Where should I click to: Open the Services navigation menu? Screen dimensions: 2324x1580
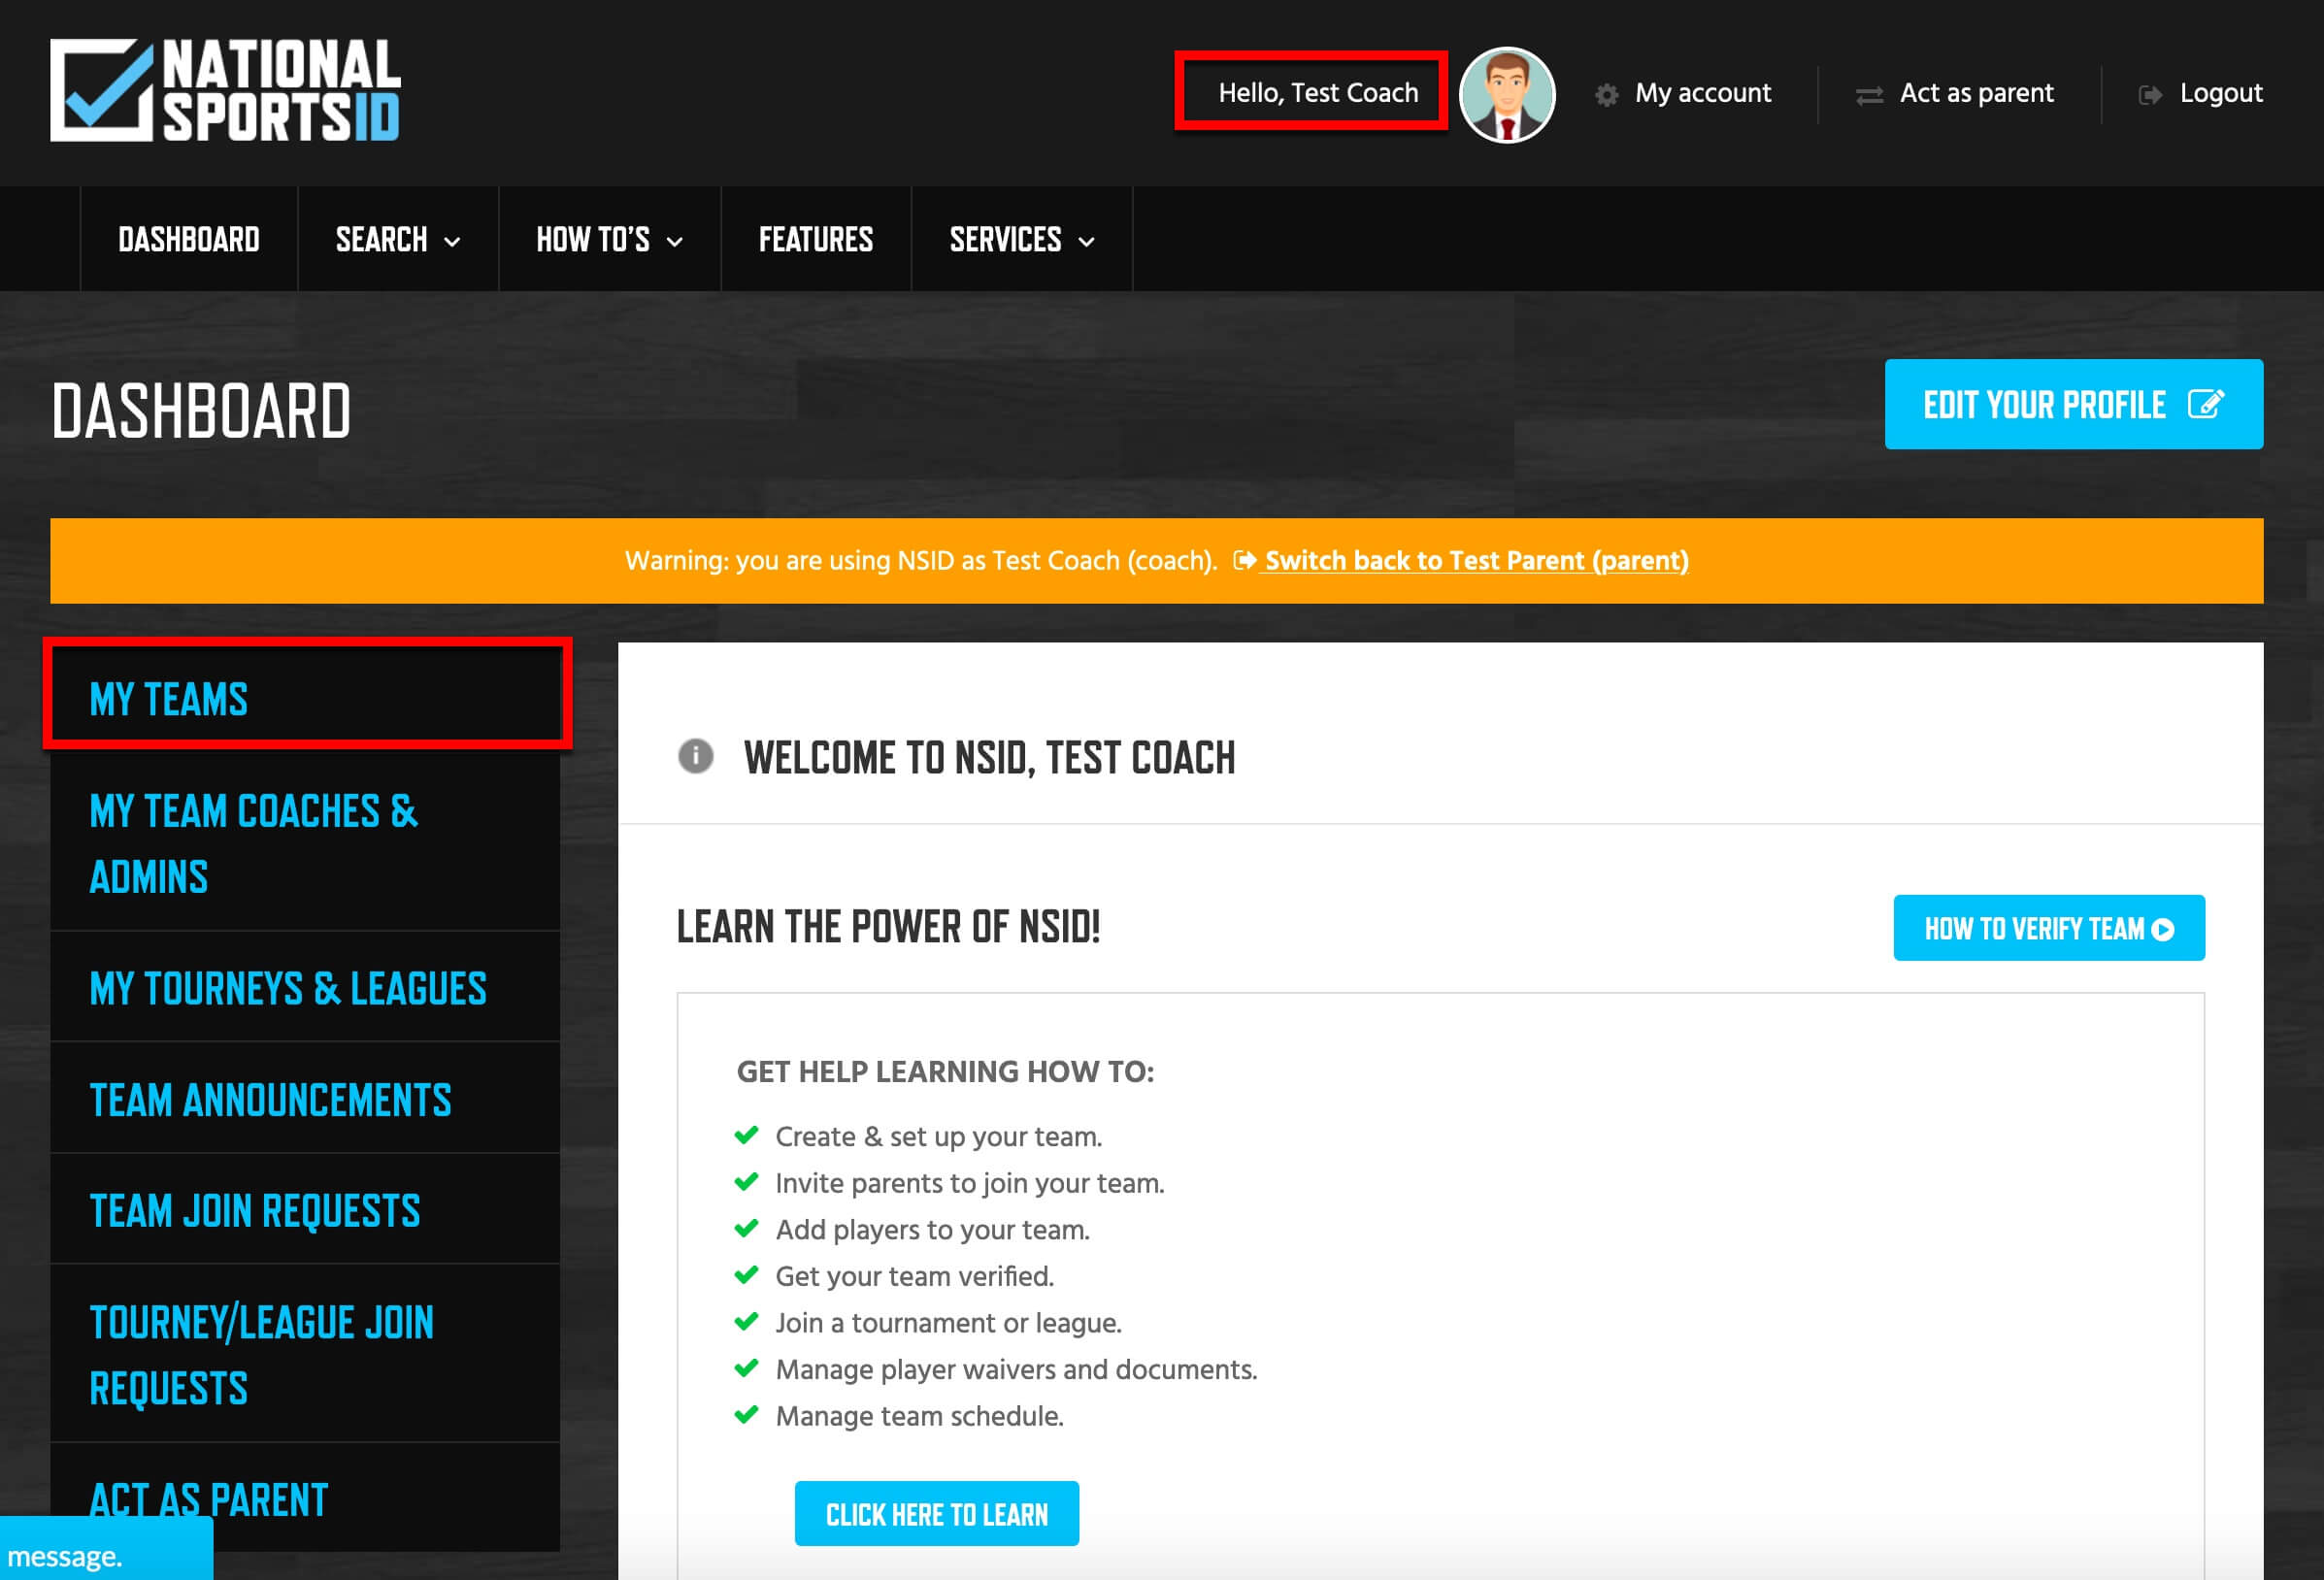(x=1022, y=239)
